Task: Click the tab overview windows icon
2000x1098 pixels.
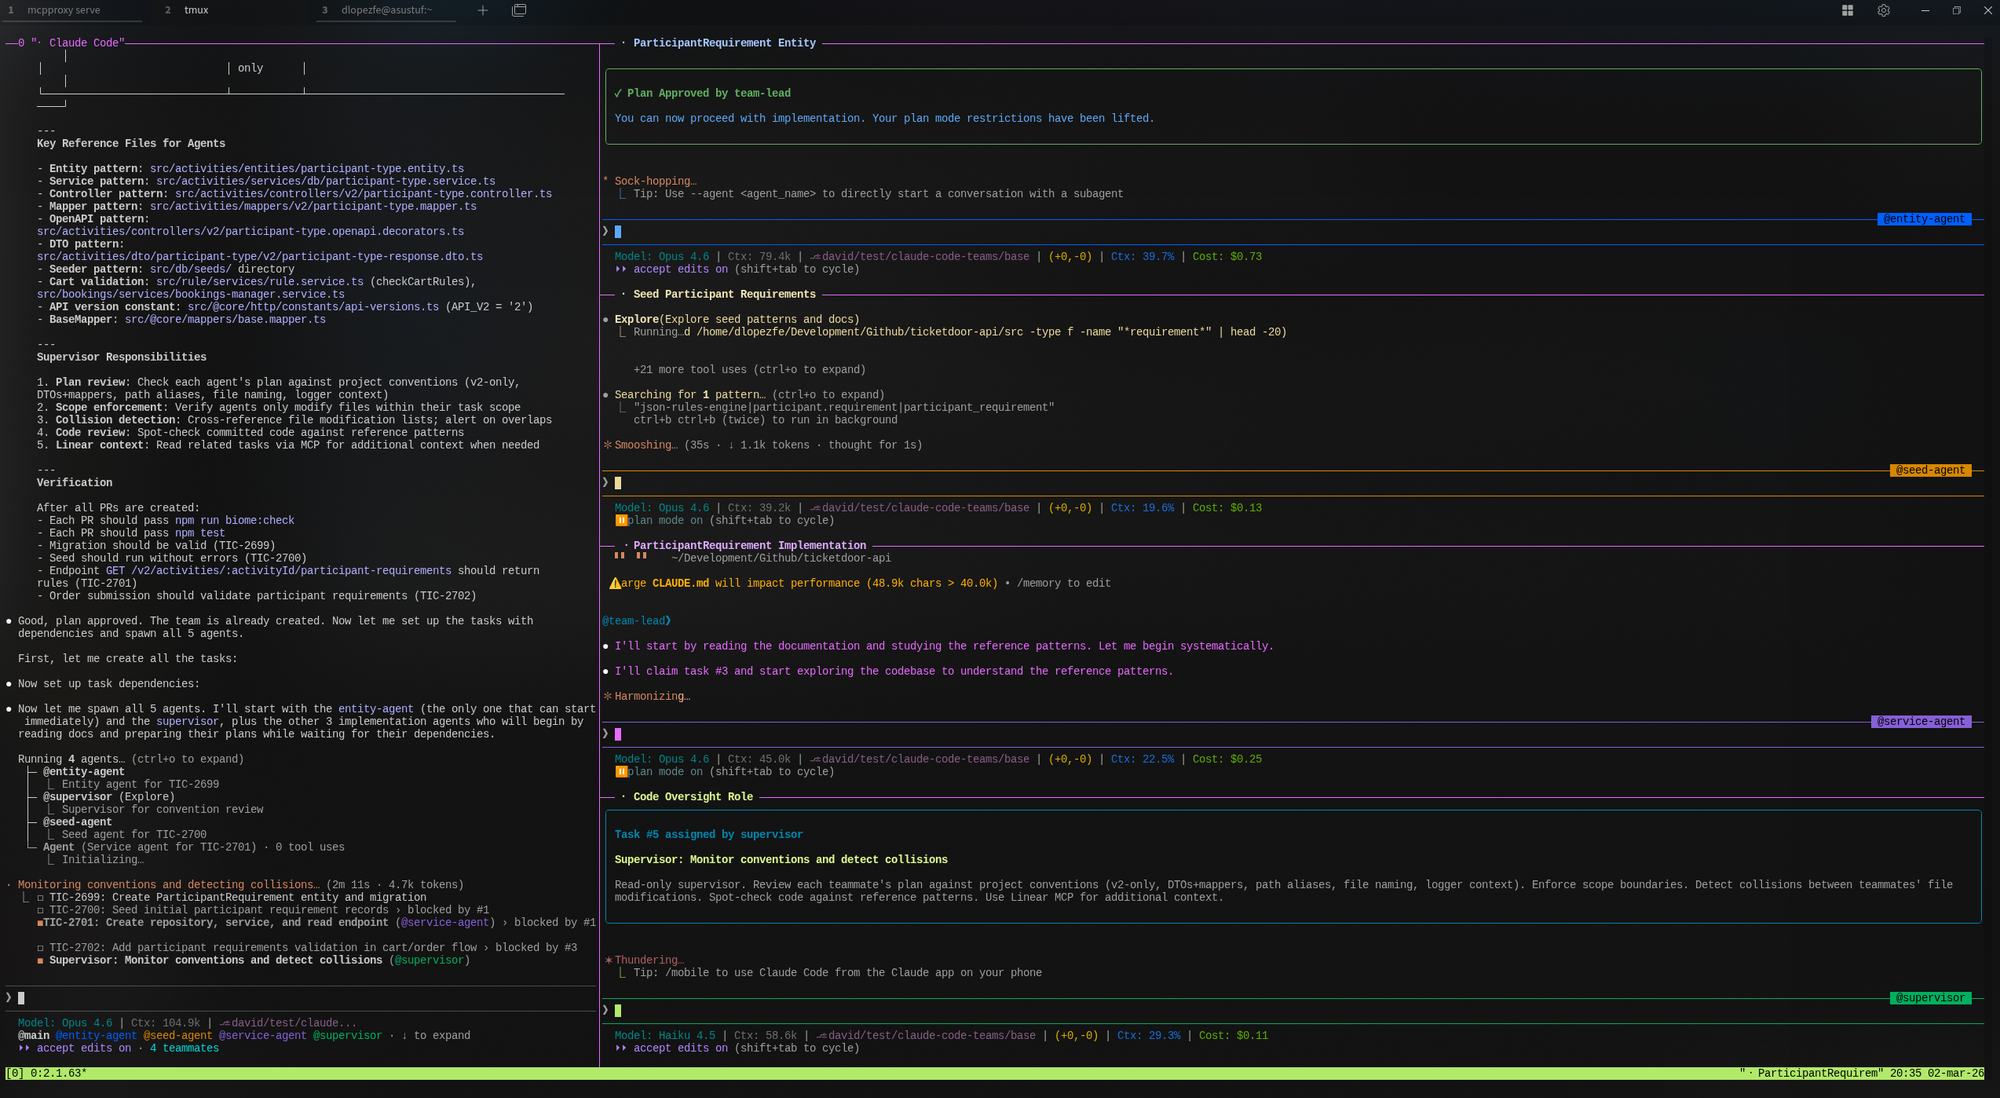Action: click(519, 10)
